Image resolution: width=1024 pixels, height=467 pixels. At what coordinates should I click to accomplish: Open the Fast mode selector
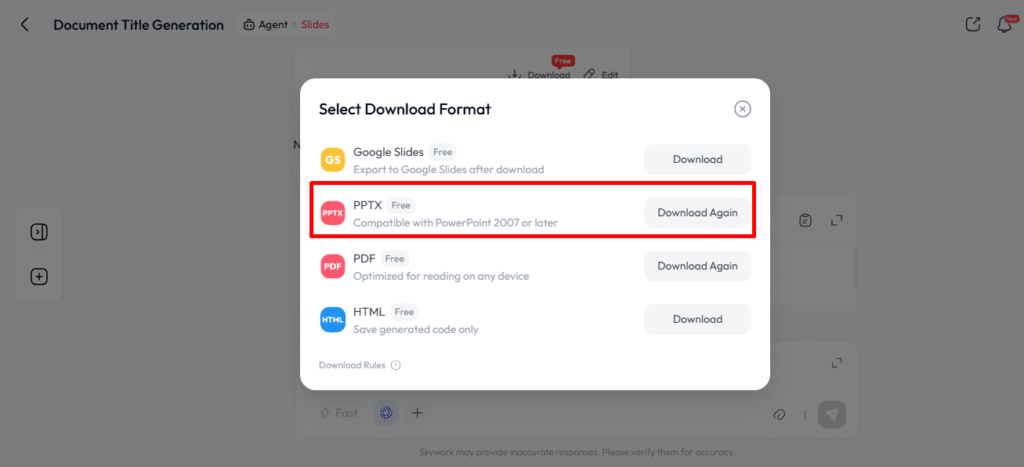pyautogui.click(x=338, y=413)
